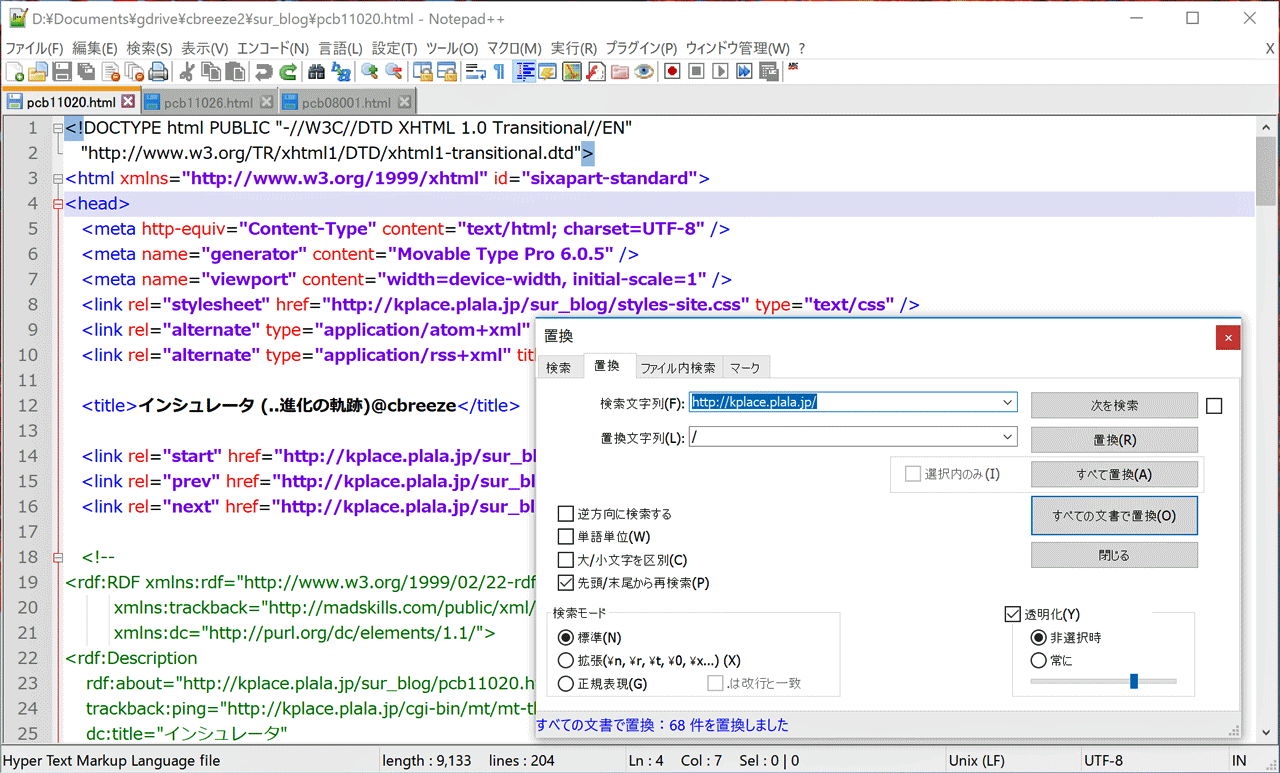Expand the 検索文字列 history dropdown
This screenshot has height=773, width=1280.
point(1007,403)
